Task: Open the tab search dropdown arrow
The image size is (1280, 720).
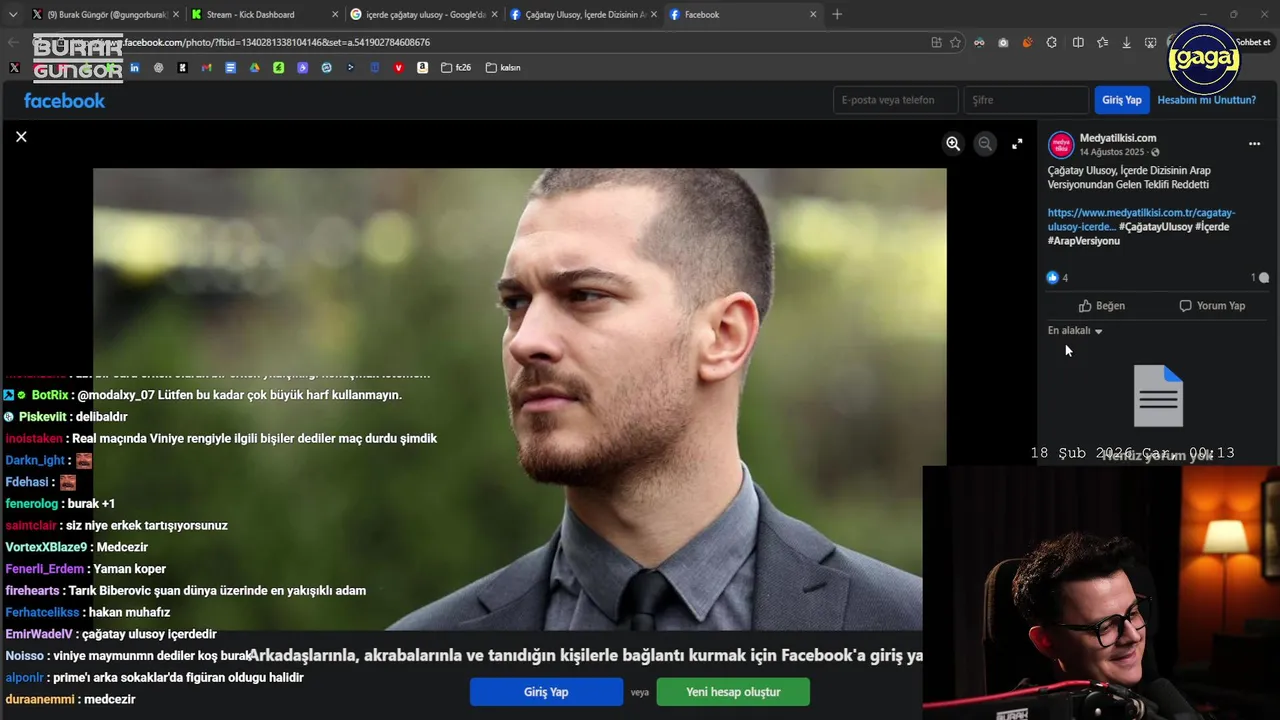Action: pos(12,14)
